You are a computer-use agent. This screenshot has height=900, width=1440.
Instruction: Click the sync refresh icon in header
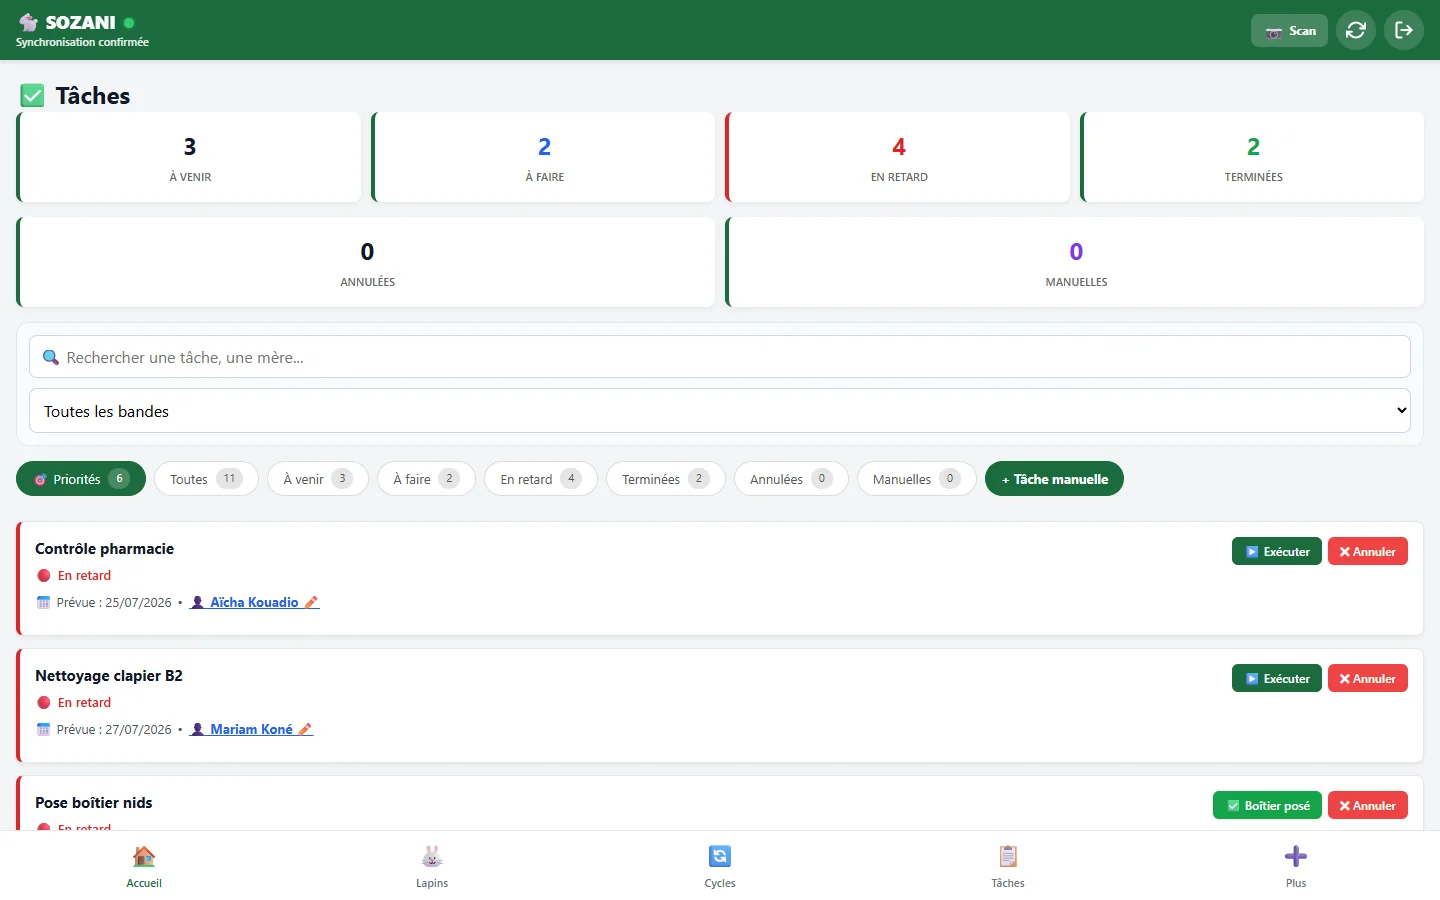point(1356,30)
